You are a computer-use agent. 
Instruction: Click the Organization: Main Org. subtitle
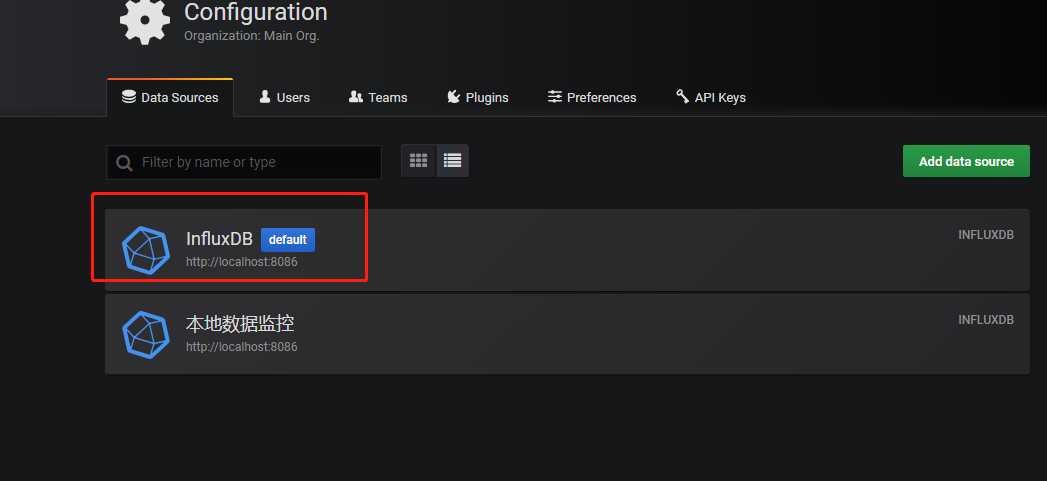[252, 36]
